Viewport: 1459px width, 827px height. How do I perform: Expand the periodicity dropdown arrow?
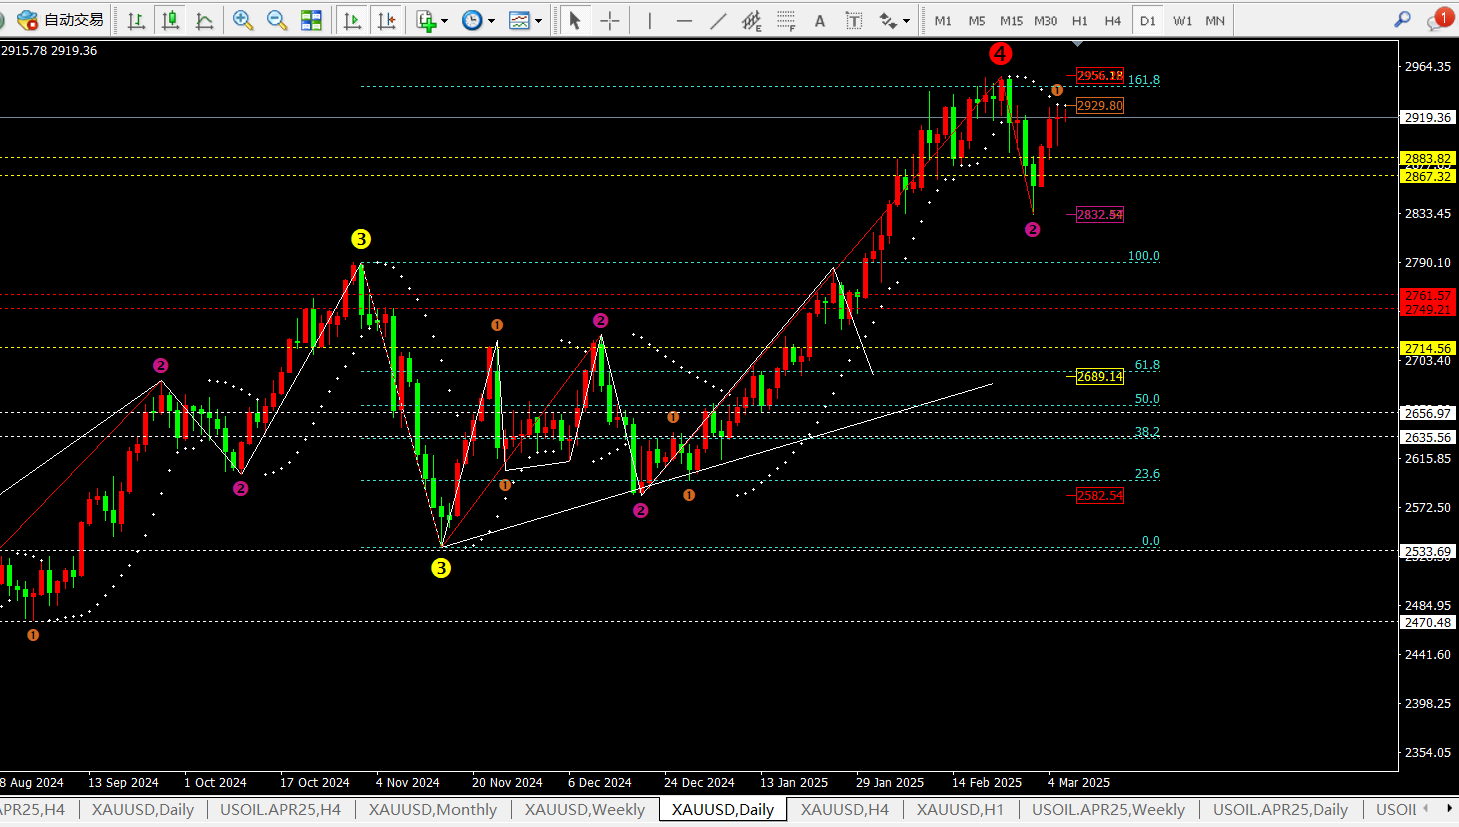491,20
